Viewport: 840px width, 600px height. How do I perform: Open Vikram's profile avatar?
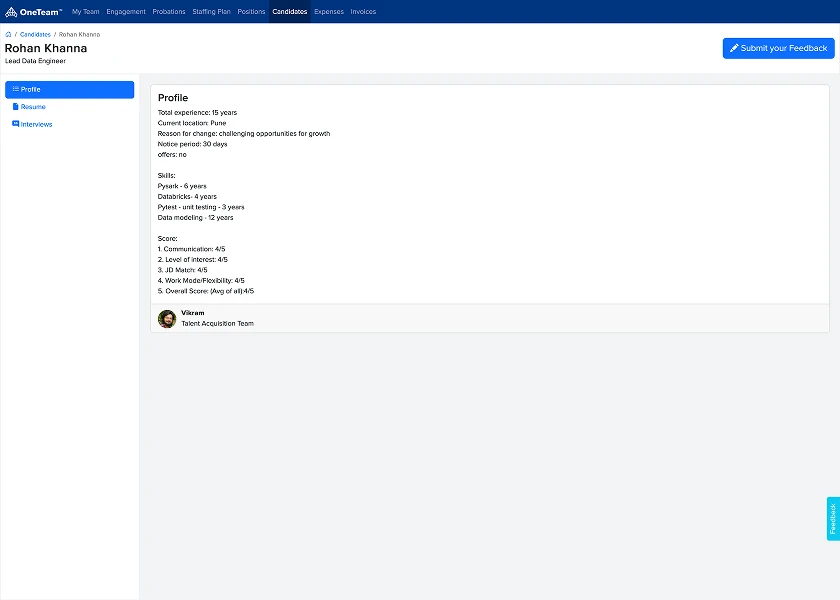(x=167, y=318)
